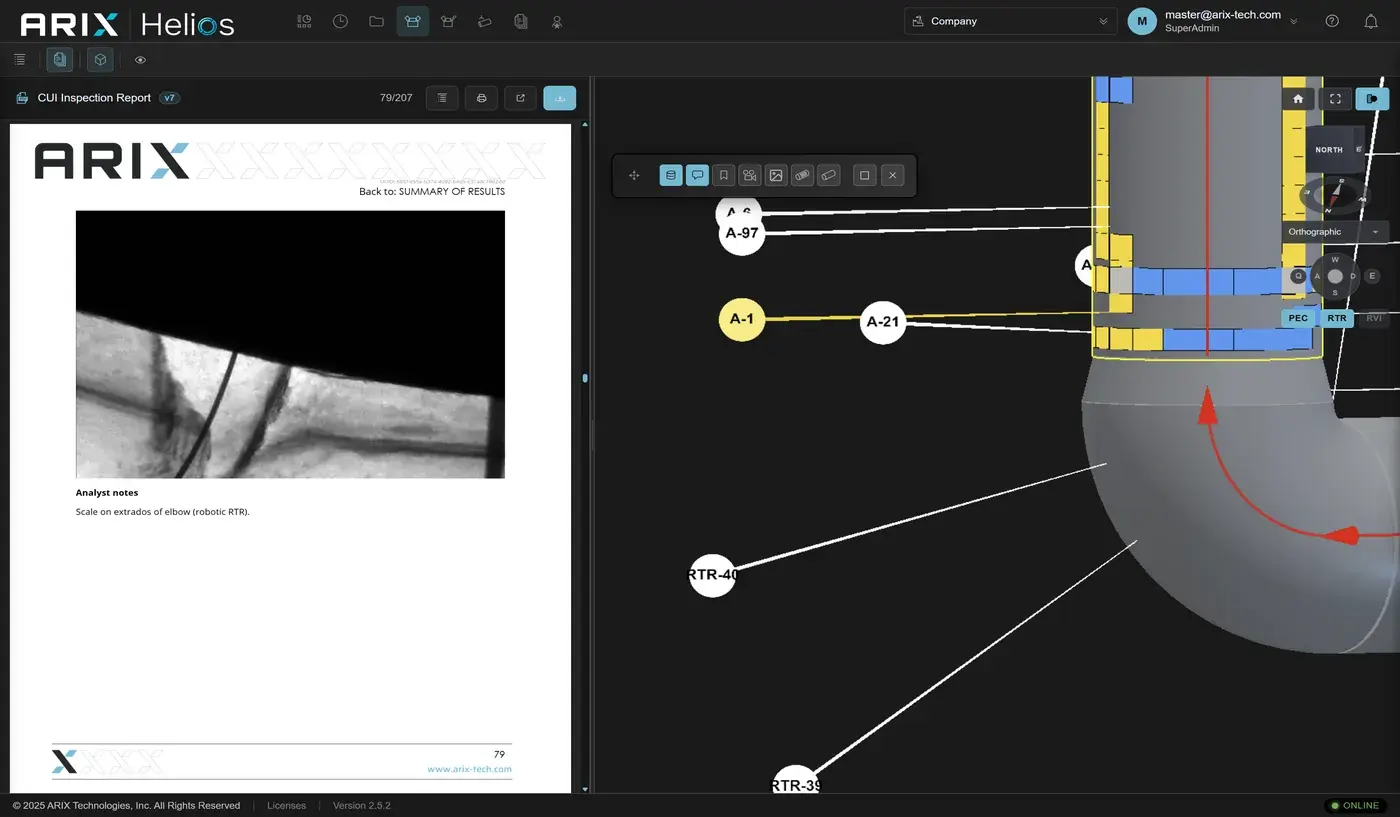Open the Orthographic projection dropdown
1400x817 pixels.
(x=1335, y=232)
